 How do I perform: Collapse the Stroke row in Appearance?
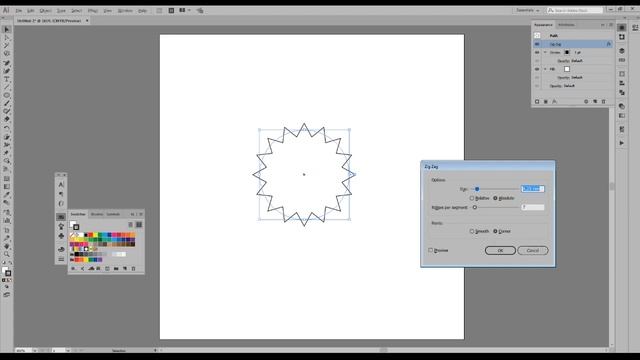coord(545,52)
